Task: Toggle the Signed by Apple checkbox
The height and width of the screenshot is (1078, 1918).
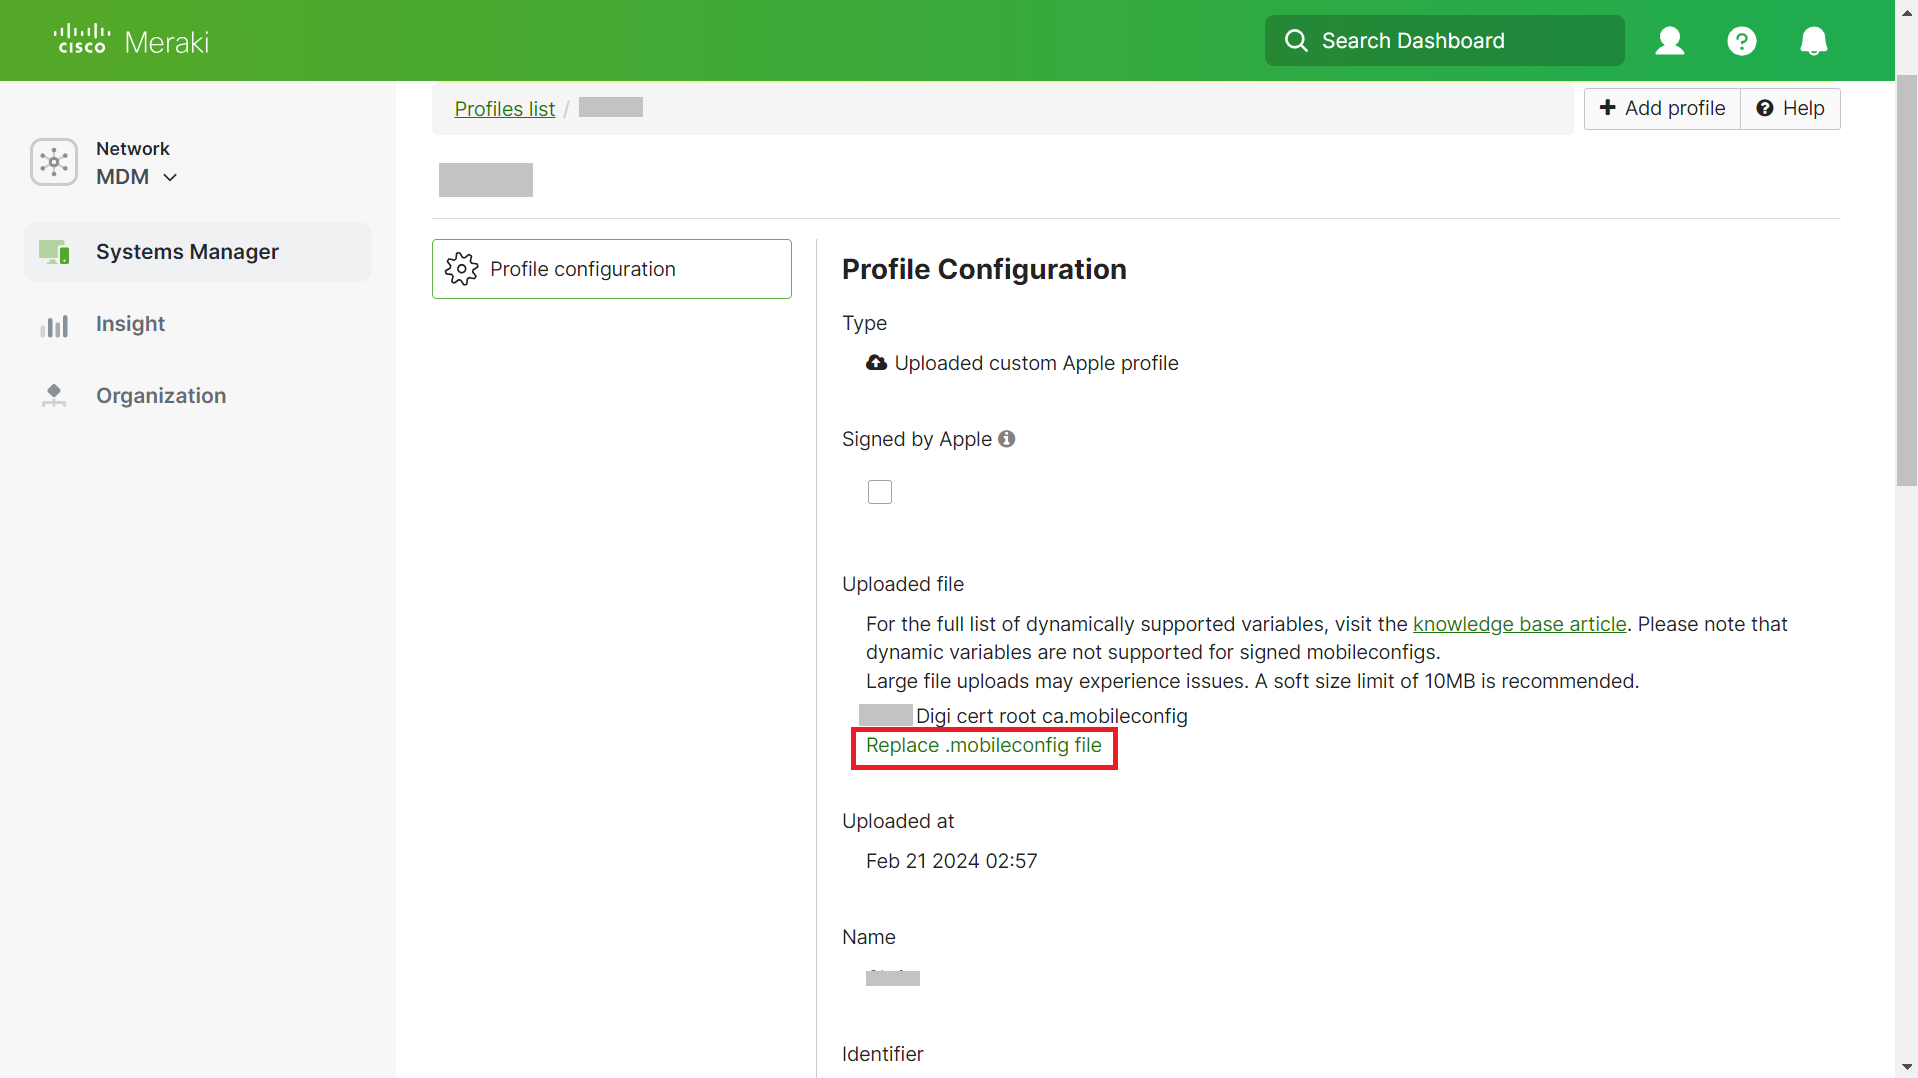Action: 880,492
